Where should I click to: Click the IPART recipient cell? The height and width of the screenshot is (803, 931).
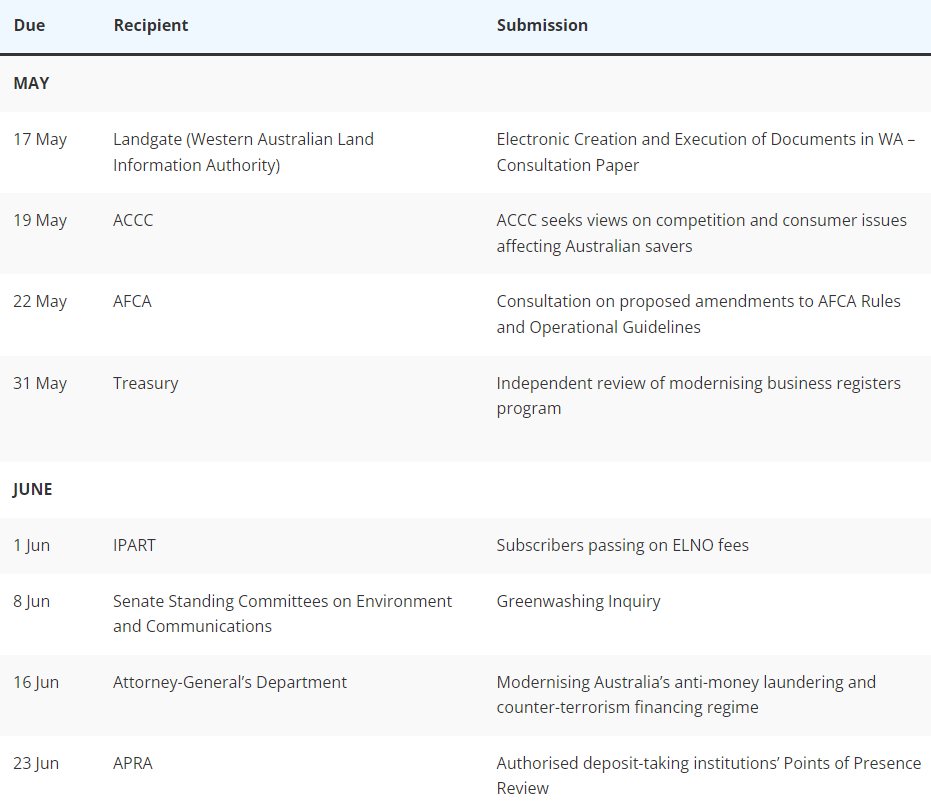click(x=134, y=545)
